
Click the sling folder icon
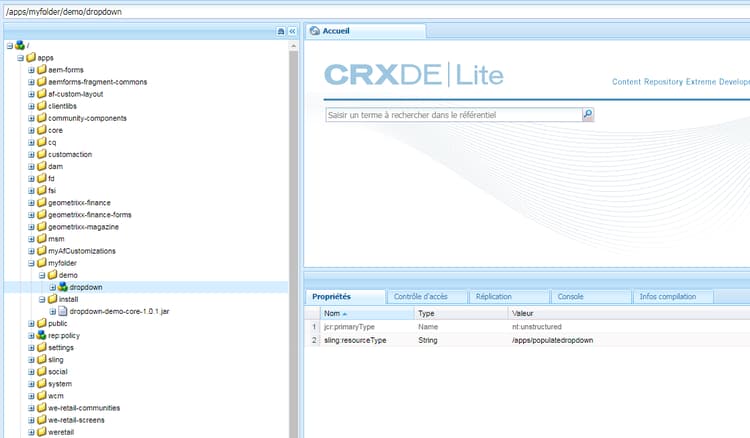[x=42, y=359]
